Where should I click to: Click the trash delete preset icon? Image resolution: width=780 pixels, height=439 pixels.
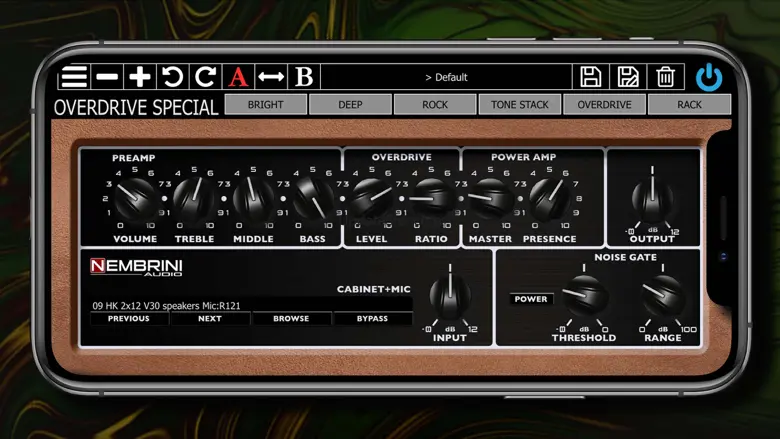point(666,77)
